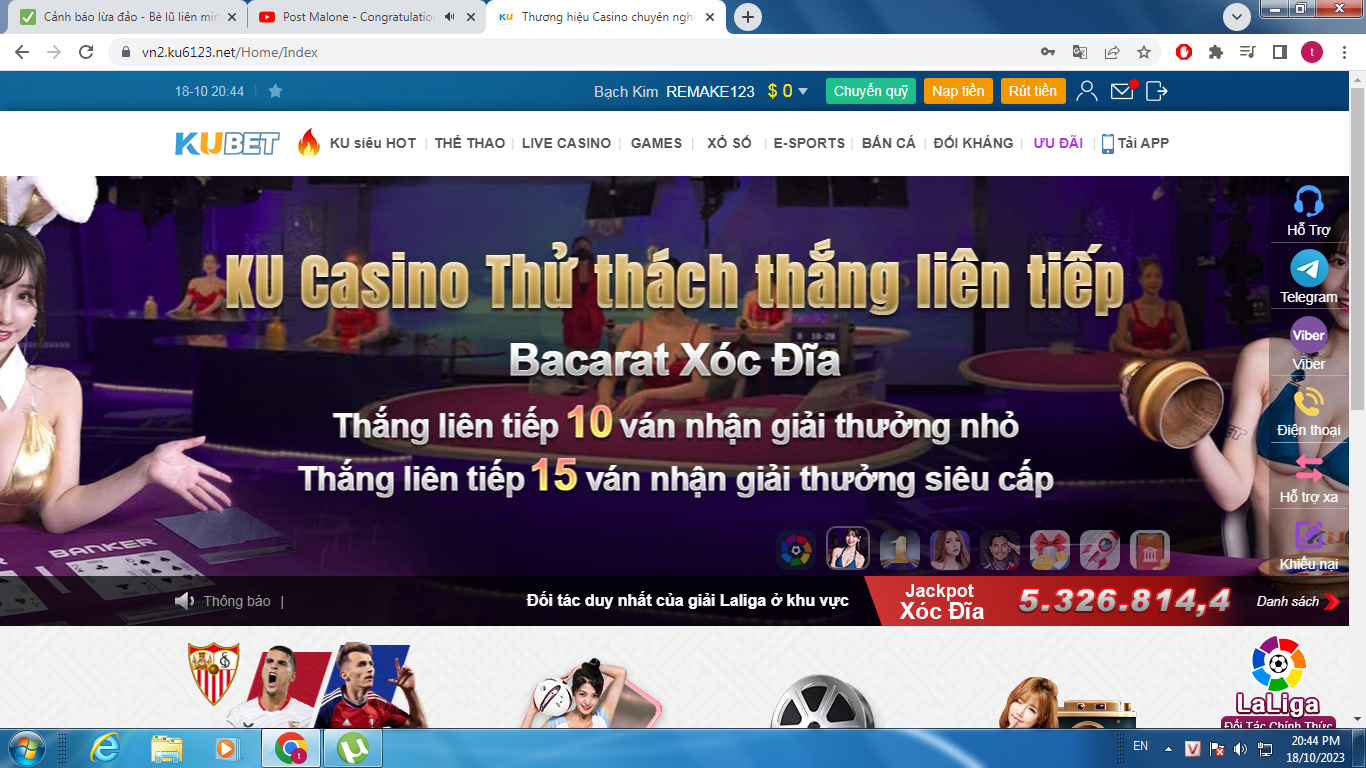Viewport: 1366px width, 768px height.
Task: Select the THỂ THAO menu item
Action: (469, 143)
